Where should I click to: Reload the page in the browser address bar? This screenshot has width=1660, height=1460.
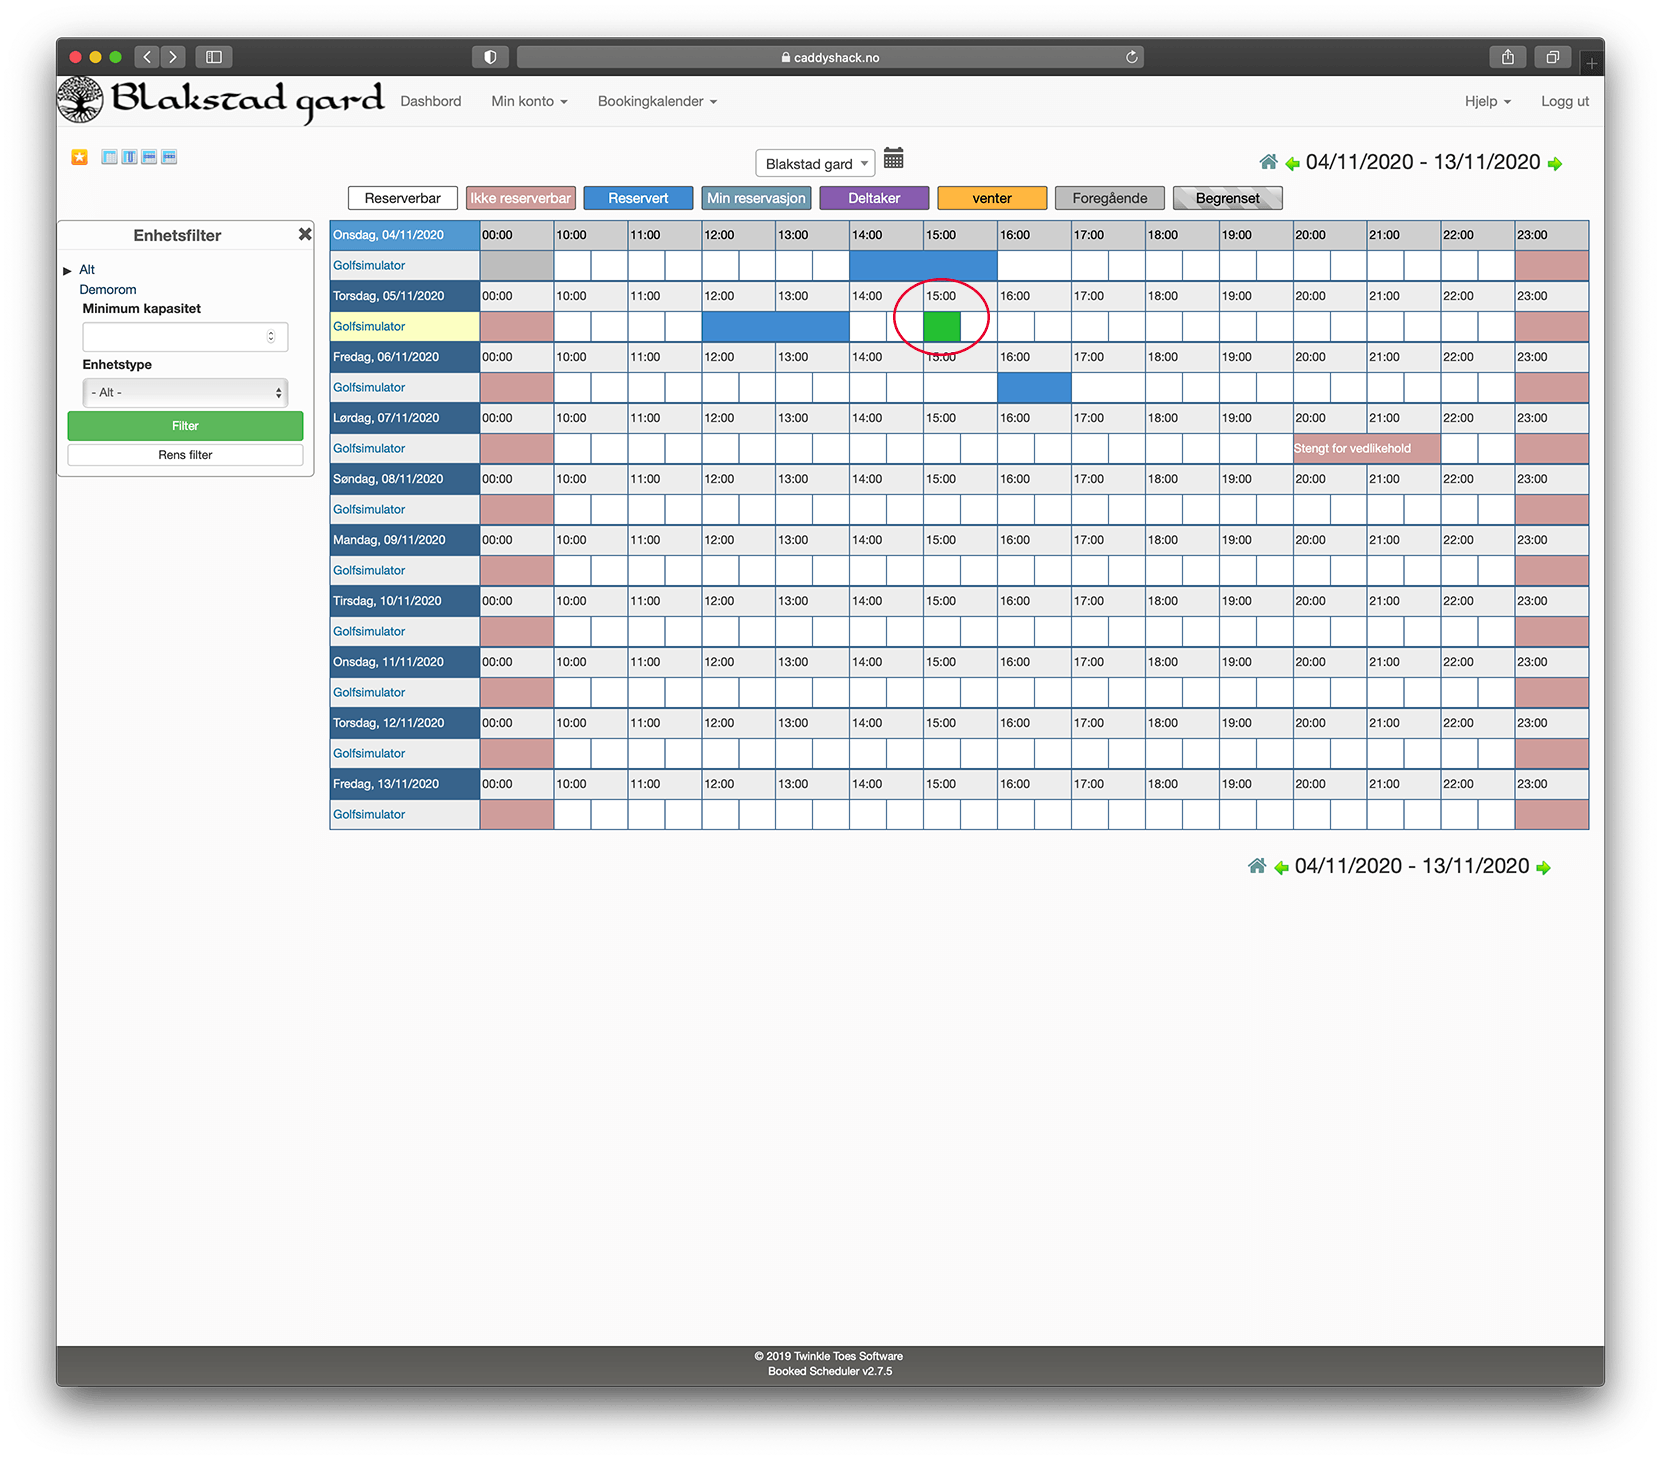click(1131, 57)
